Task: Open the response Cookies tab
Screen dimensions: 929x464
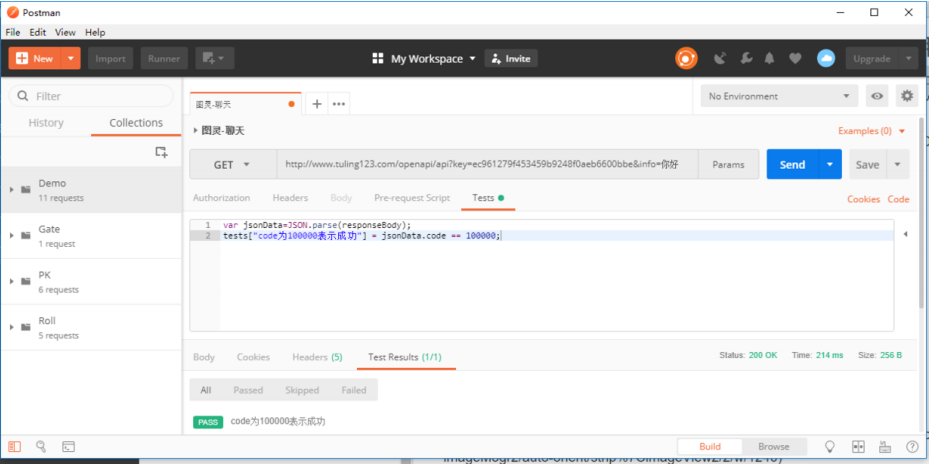Action: 254,357
